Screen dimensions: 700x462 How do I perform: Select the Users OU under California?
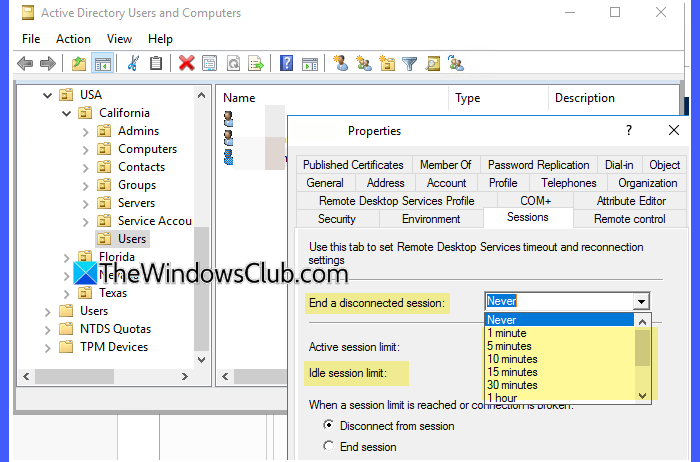123,239
